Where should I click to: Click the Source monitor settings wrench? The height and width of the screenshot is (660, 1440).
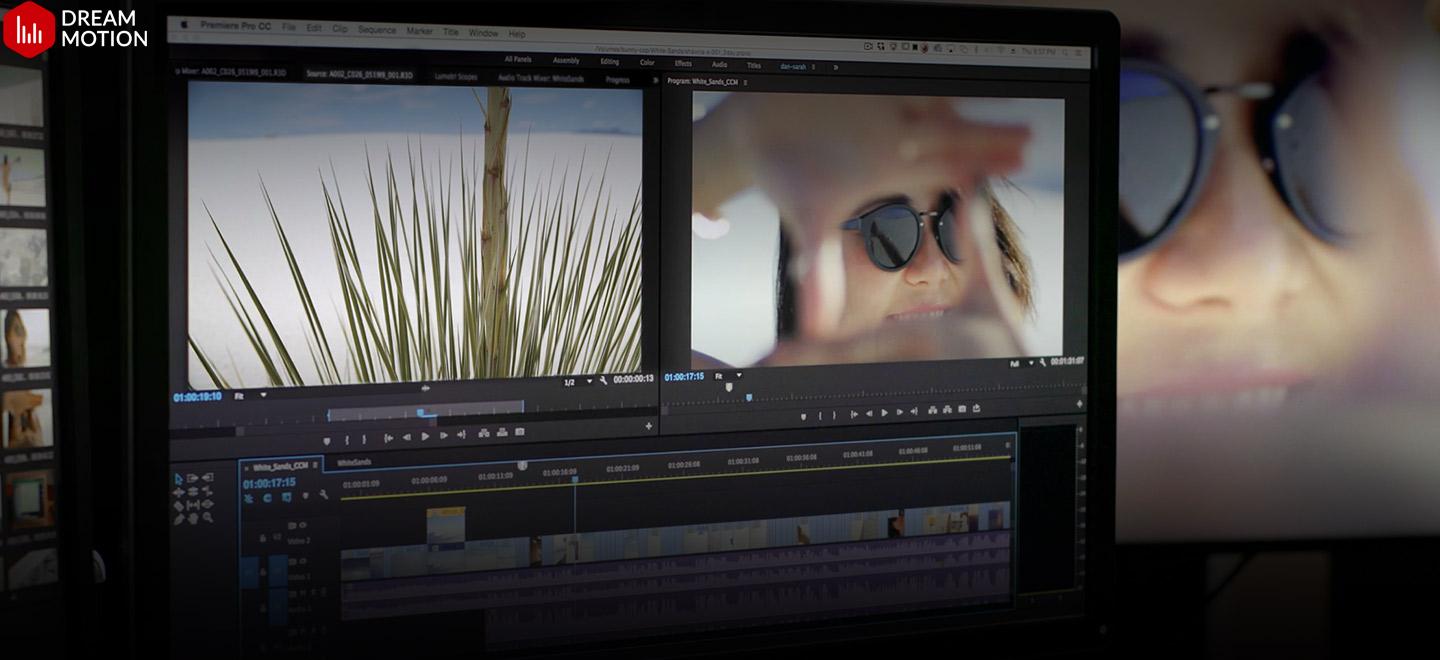click(603, 380)
